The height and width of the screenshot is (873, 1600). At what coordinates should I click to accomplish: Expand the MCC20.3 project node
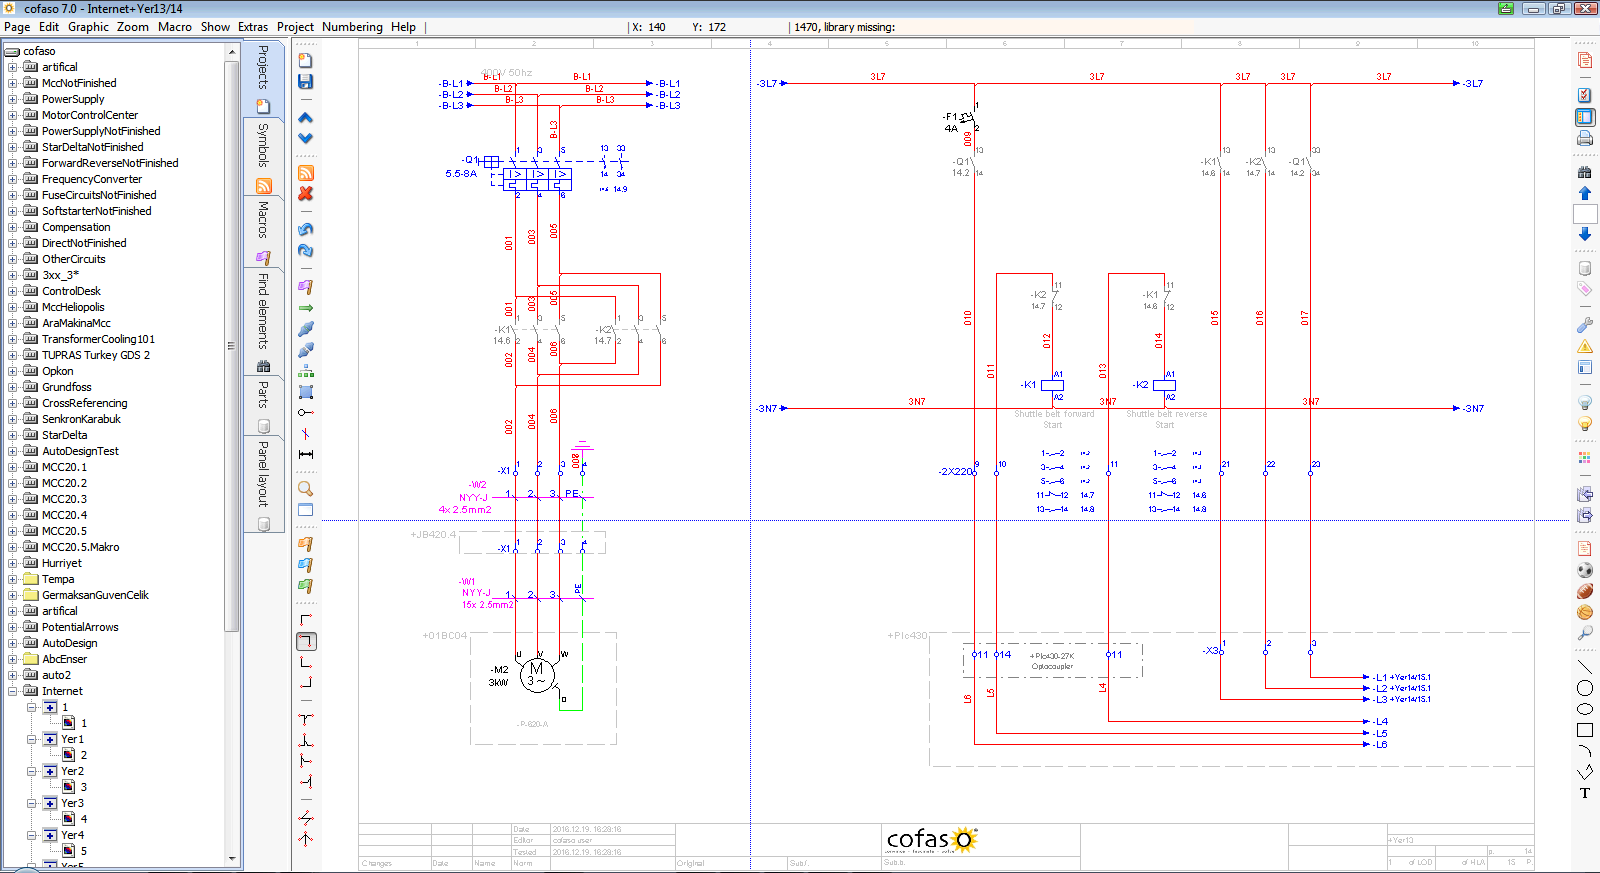point(13,499)
